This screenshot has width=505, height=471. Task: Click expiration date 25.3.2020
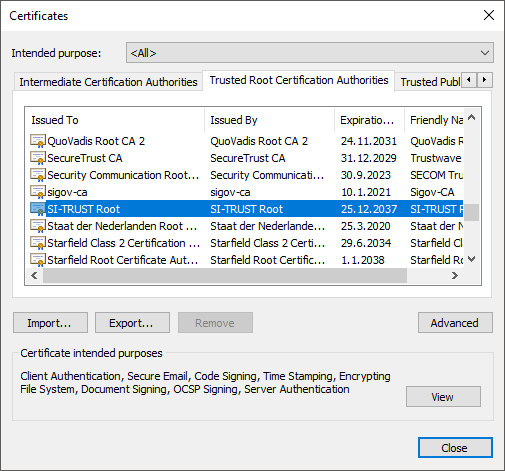tap(365, 226)
